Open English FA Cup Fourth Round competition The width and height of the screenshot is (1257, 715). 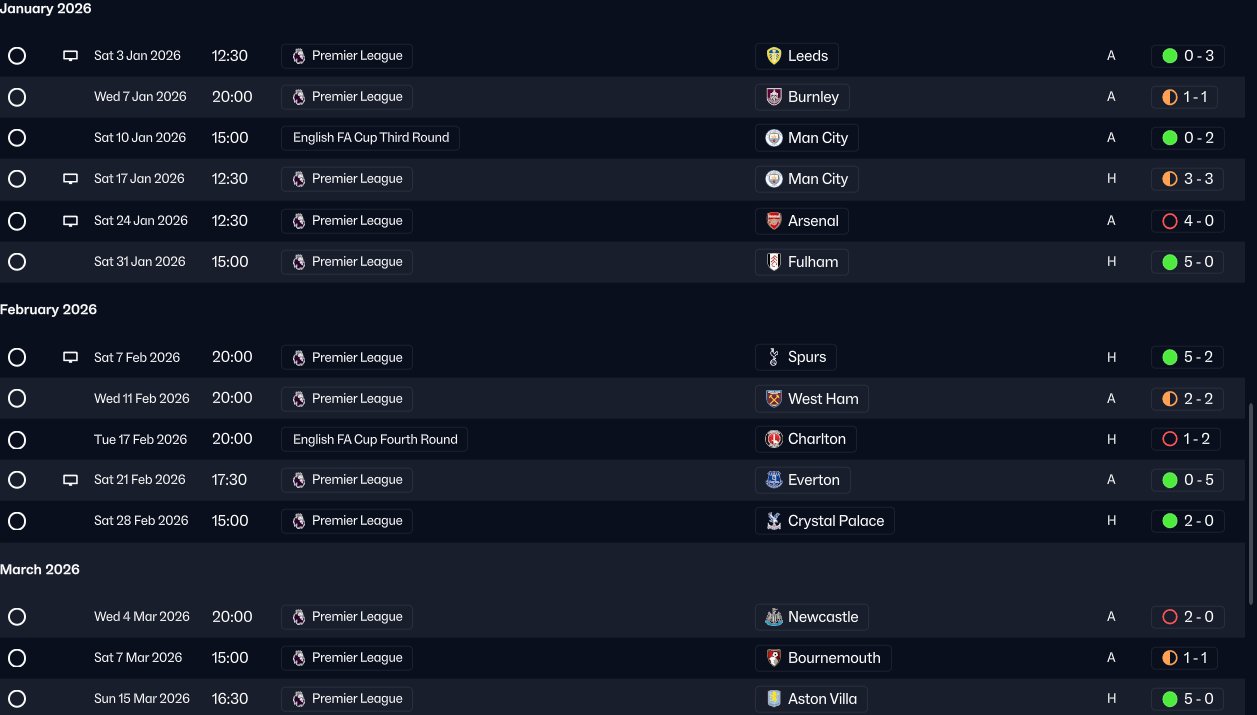coord(375,439)
